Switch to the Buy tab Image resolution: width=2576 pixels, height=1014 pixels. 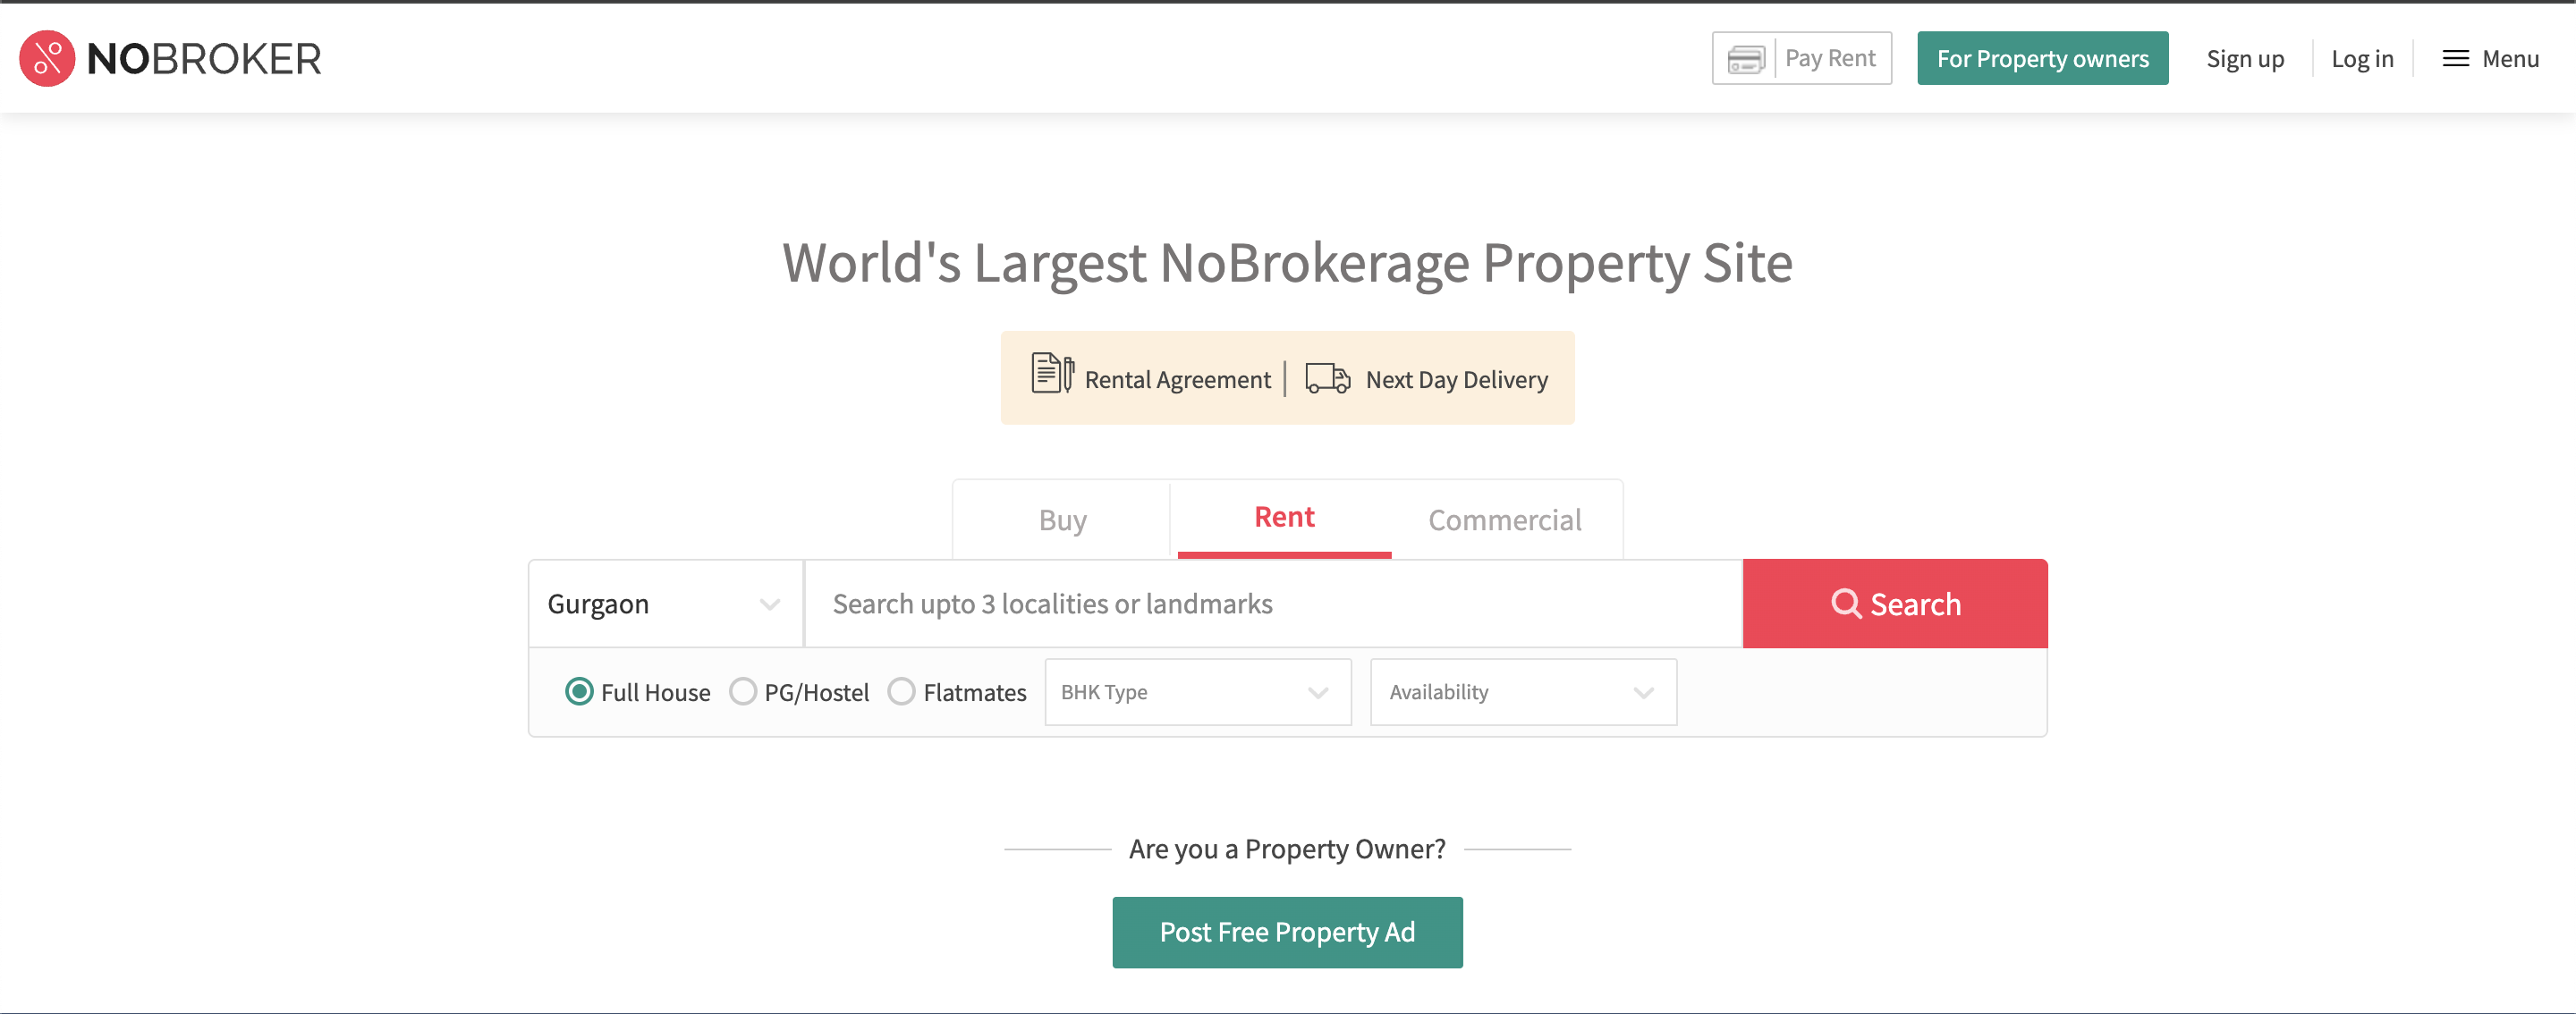point(1061,519)
